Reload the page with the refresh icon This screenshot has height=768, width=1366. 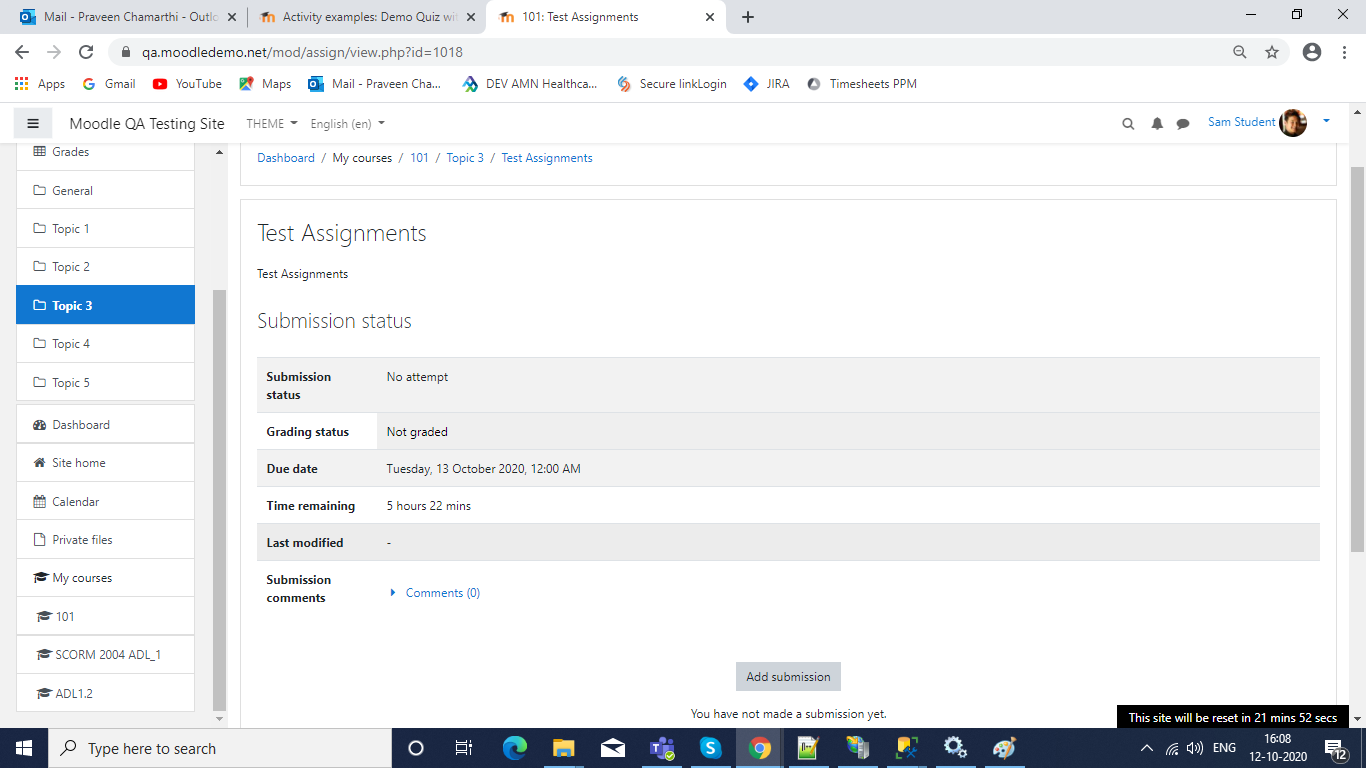(x=86, y=52)
